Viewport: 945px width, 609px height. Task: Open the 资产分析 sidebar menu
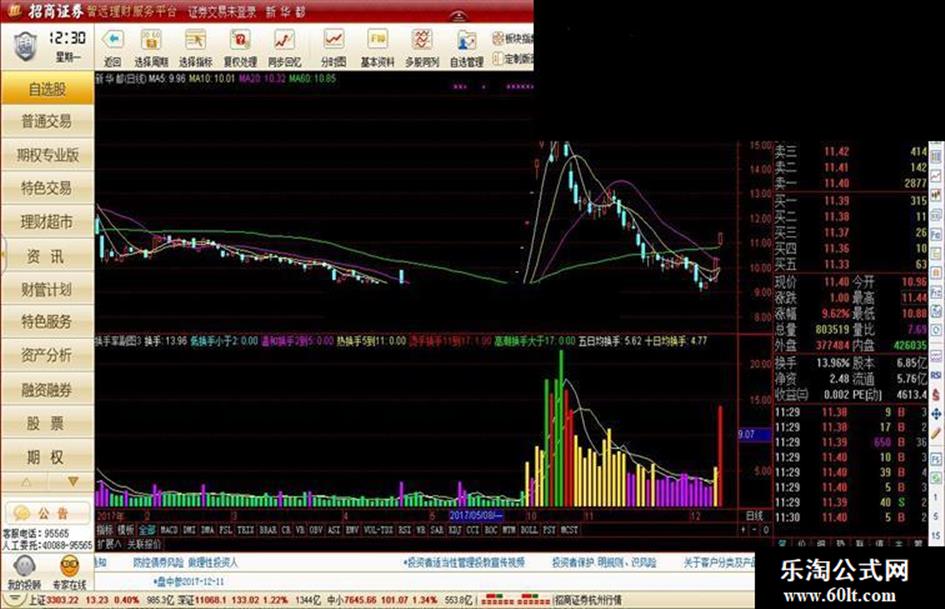pos(47,355)
